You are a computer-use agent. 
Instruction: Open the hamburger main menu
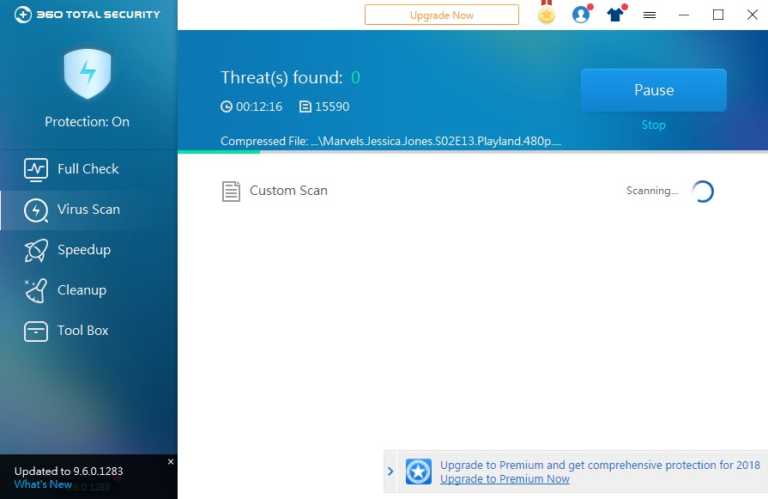click(649, 15)
